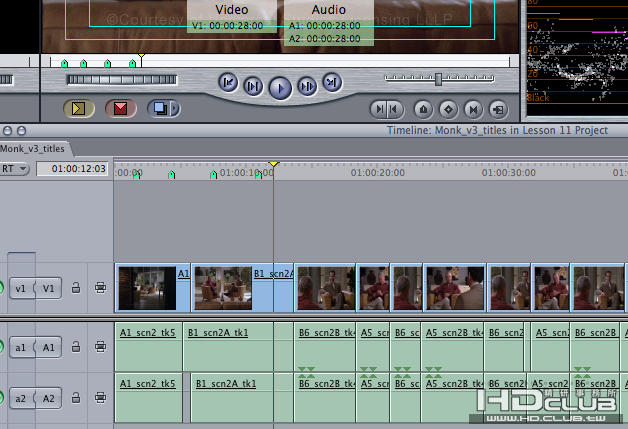Image resolution: width=628 pixels, height=429 pixels.
Task: Click the current timecode field 01:00:12:03
Action: point(72,169)
